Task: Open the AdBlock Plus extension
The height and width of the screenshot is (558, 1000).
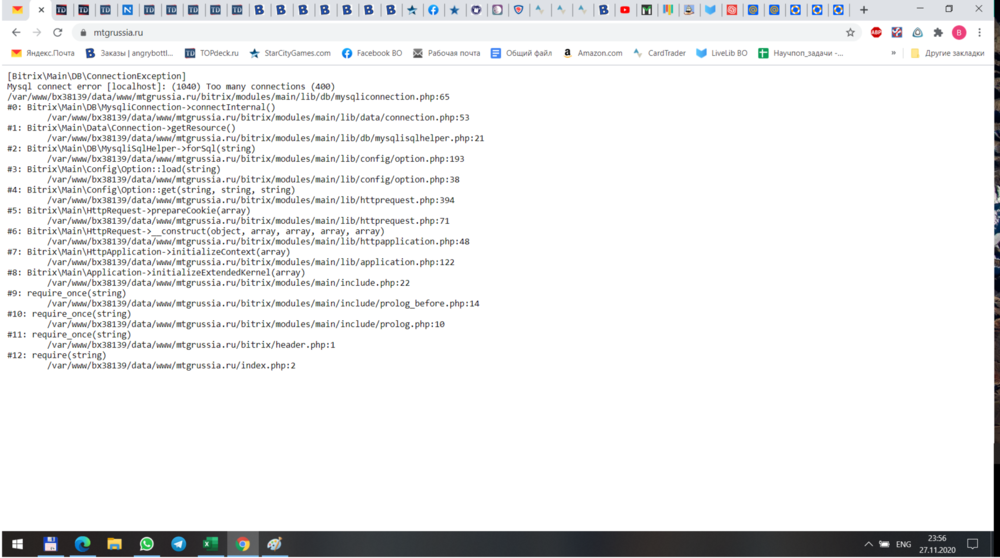Action: click(876, 33)
